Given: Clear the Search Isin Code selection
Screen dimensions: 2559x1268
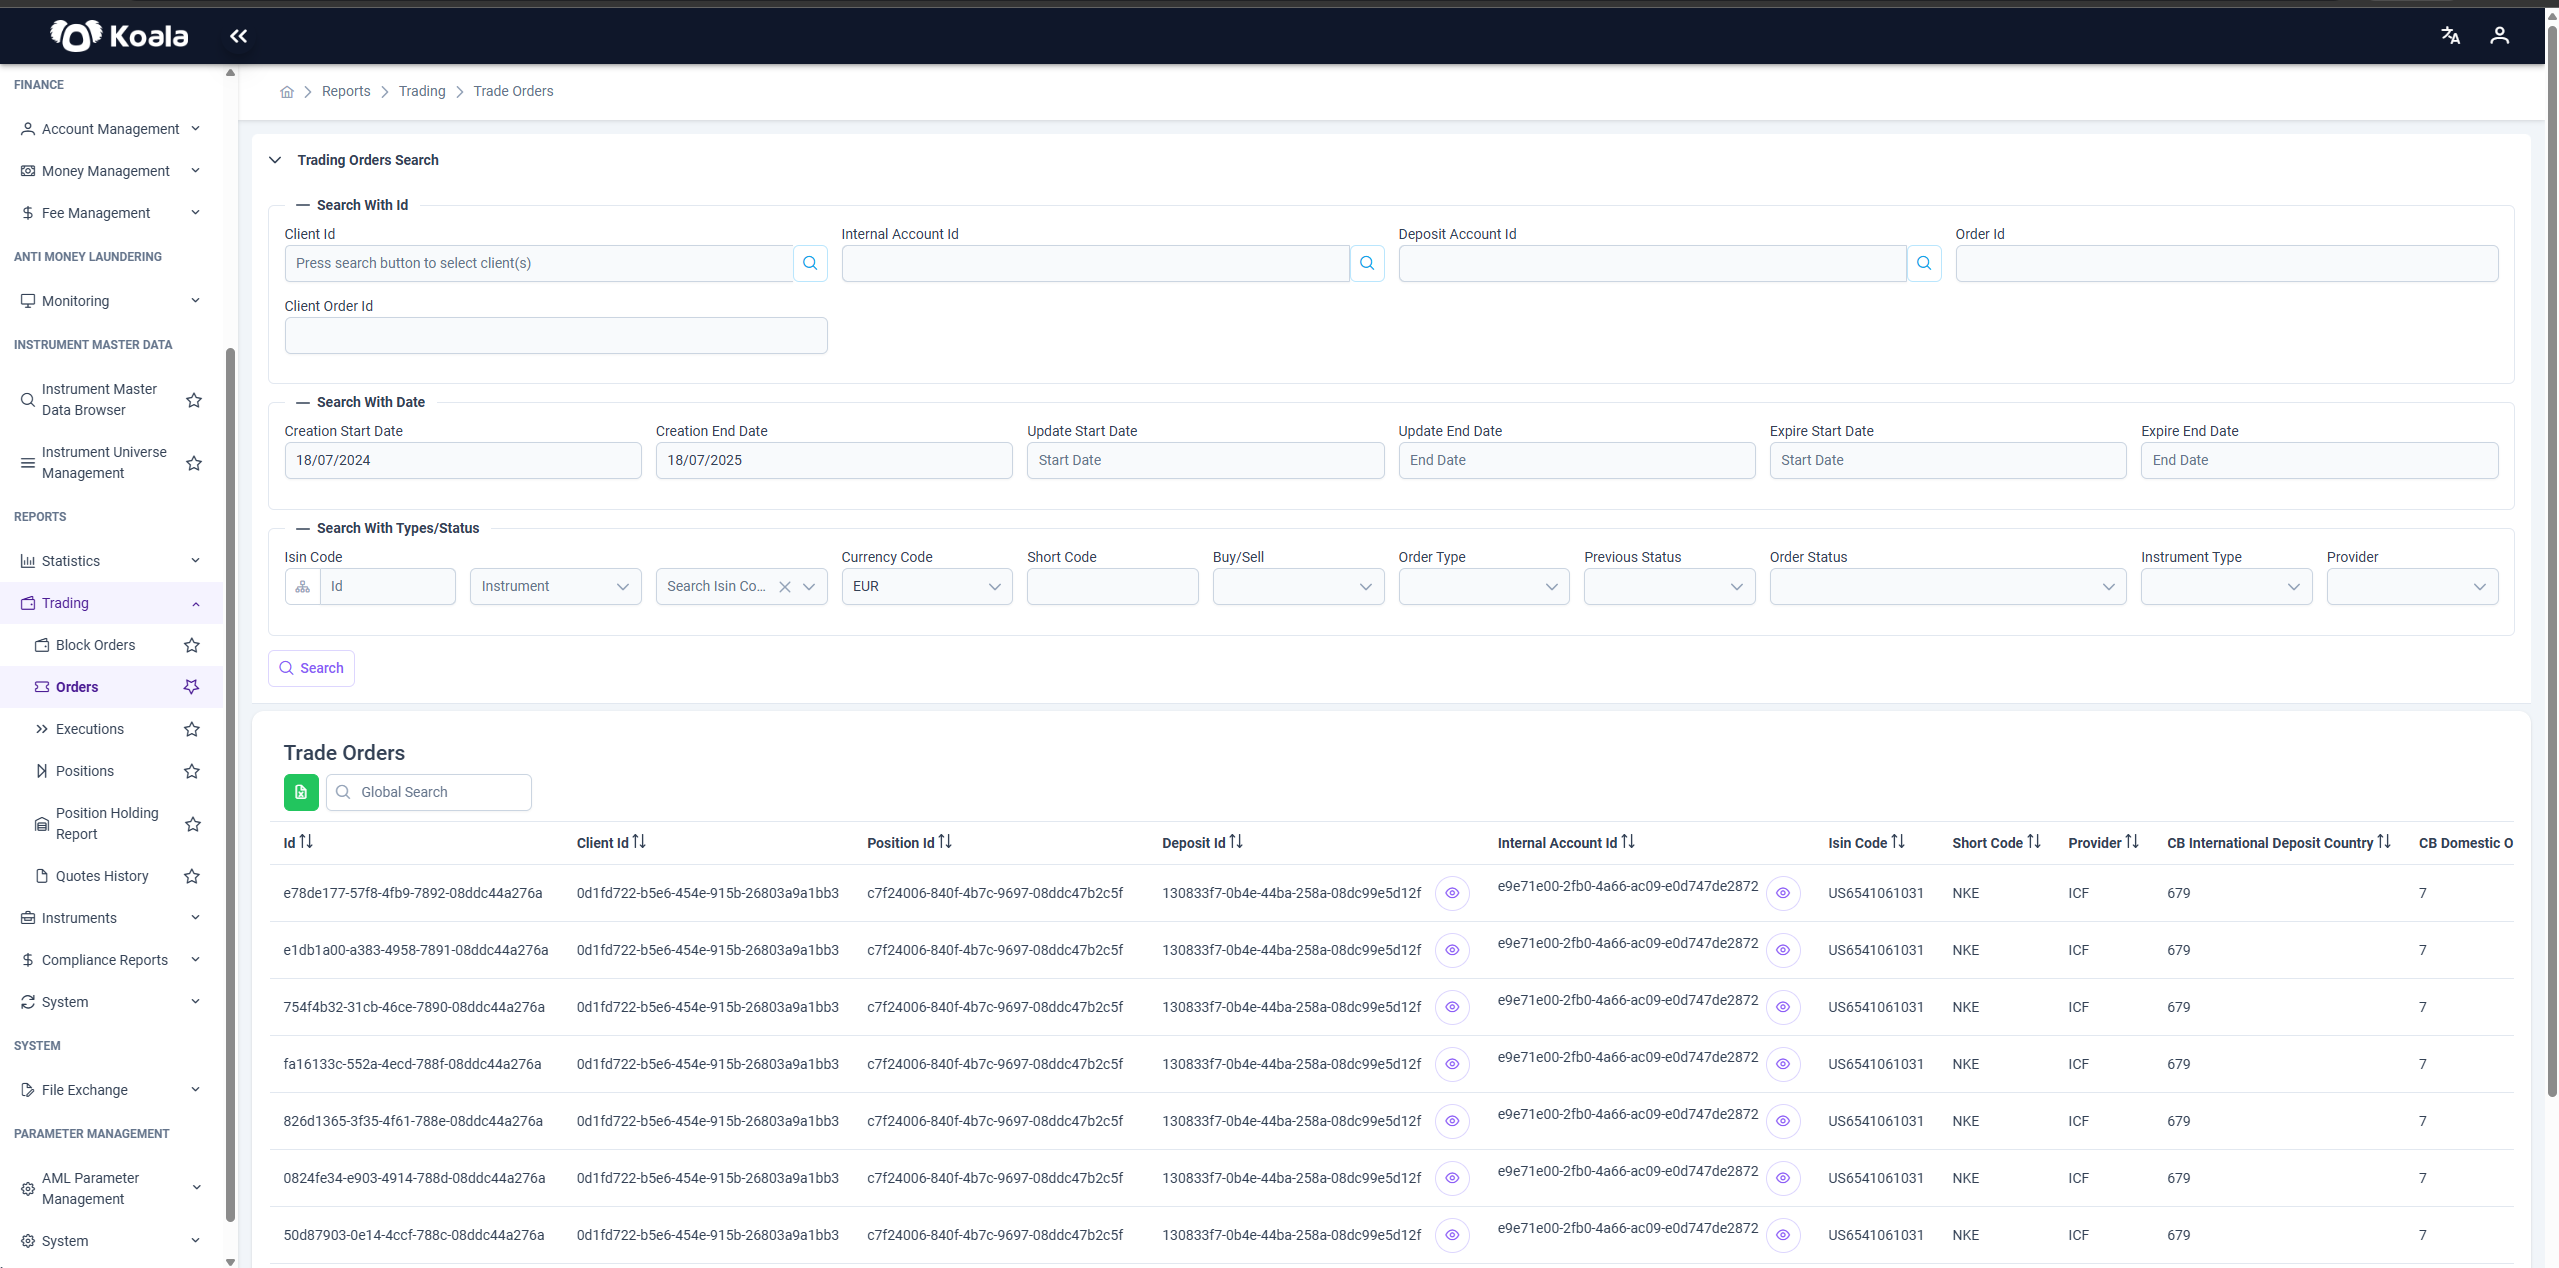Looking at the screenshot, I should [785, 587].
